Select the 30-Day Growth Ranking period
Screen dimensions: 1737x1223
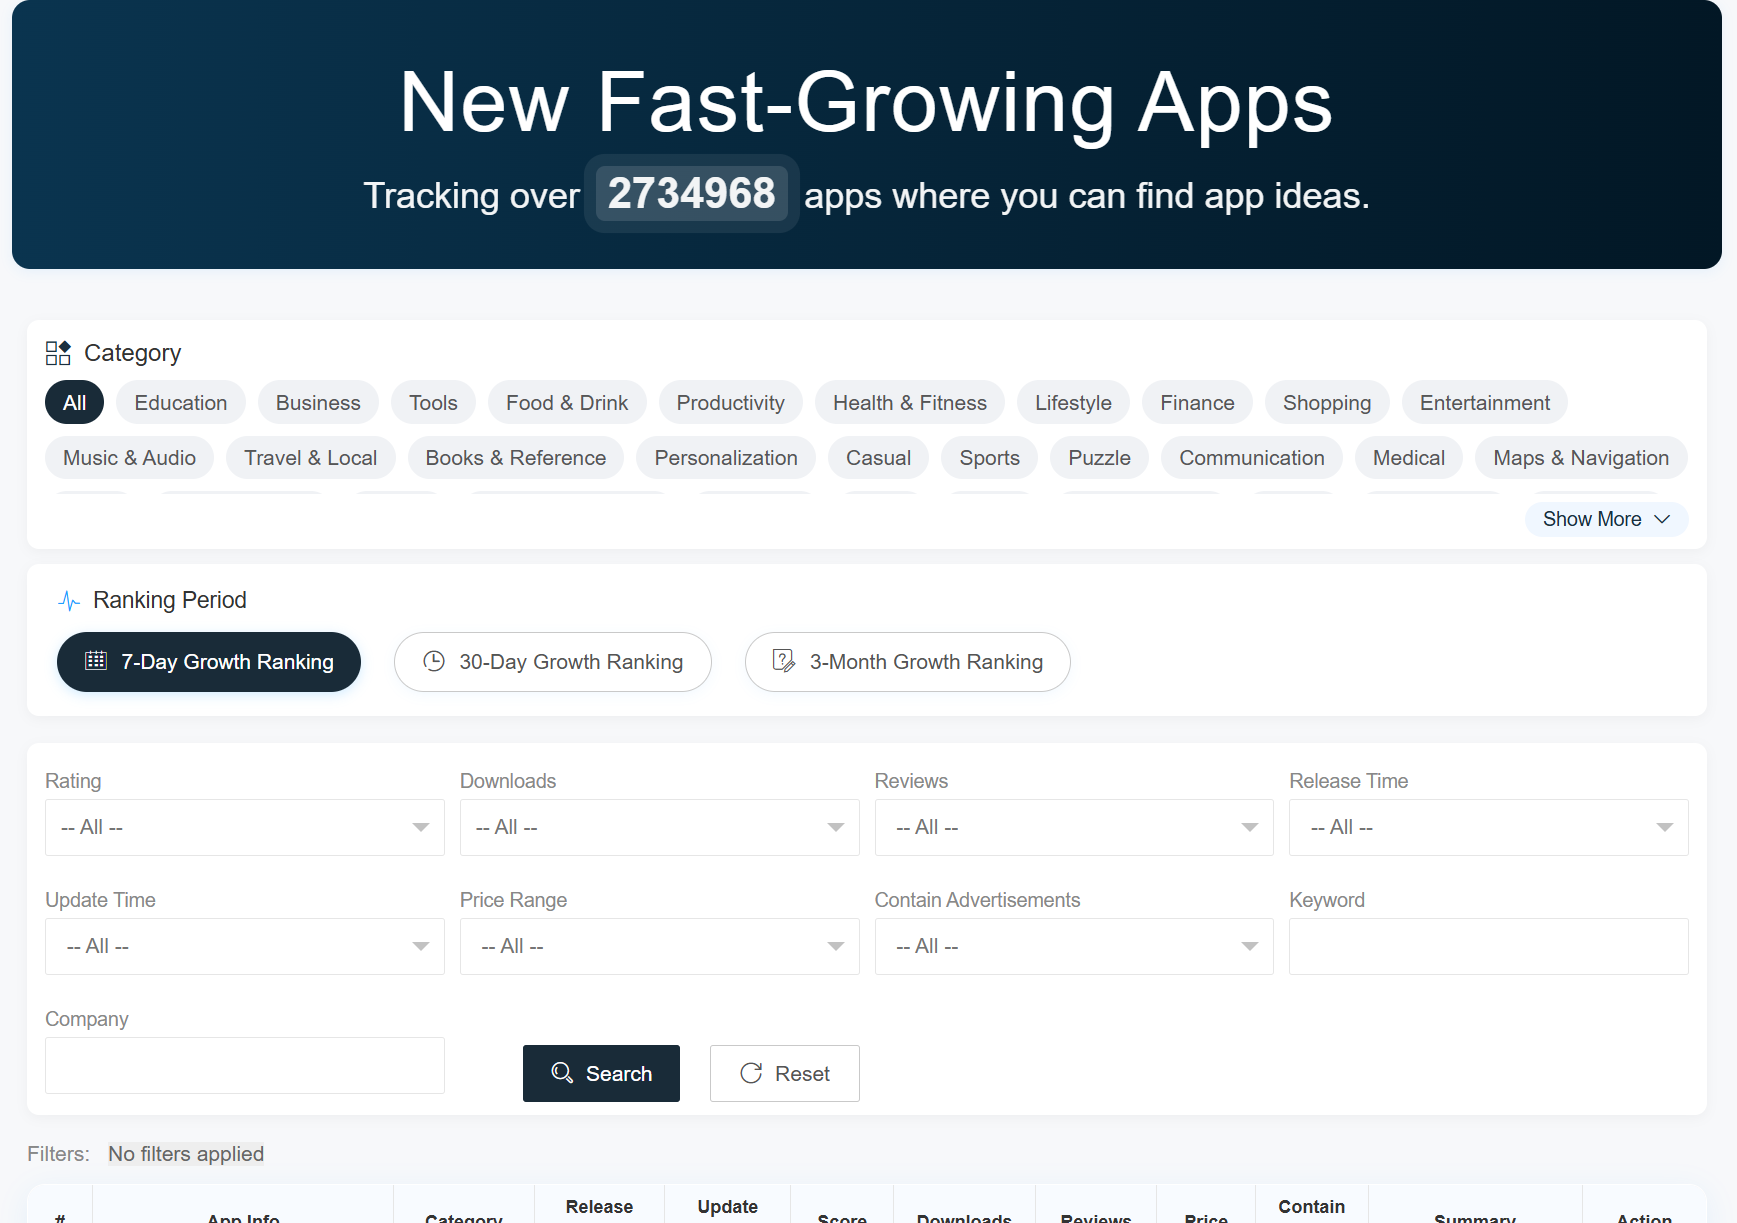tap(552, 661)
